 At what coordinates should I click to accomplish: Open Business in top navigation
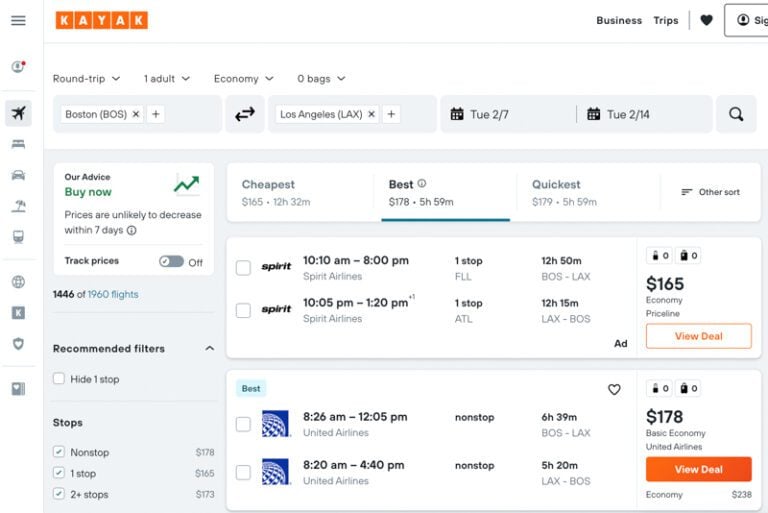pyautogui.click(x=619, y=21)
